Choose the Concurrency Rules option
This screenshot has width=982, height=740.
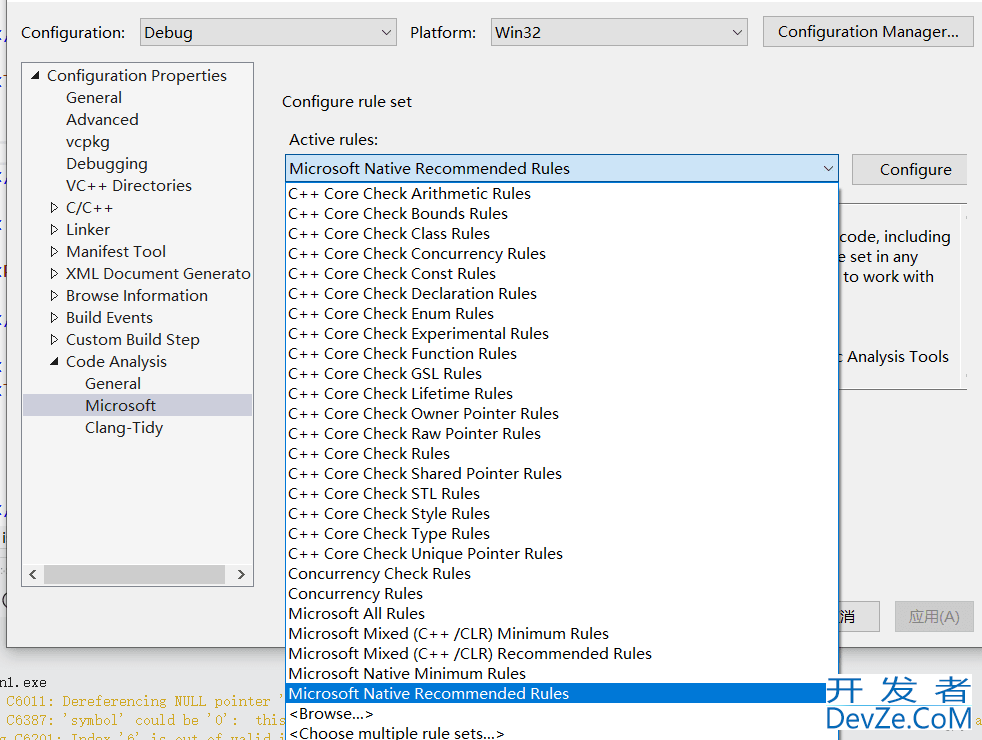[x=561, y=594]
